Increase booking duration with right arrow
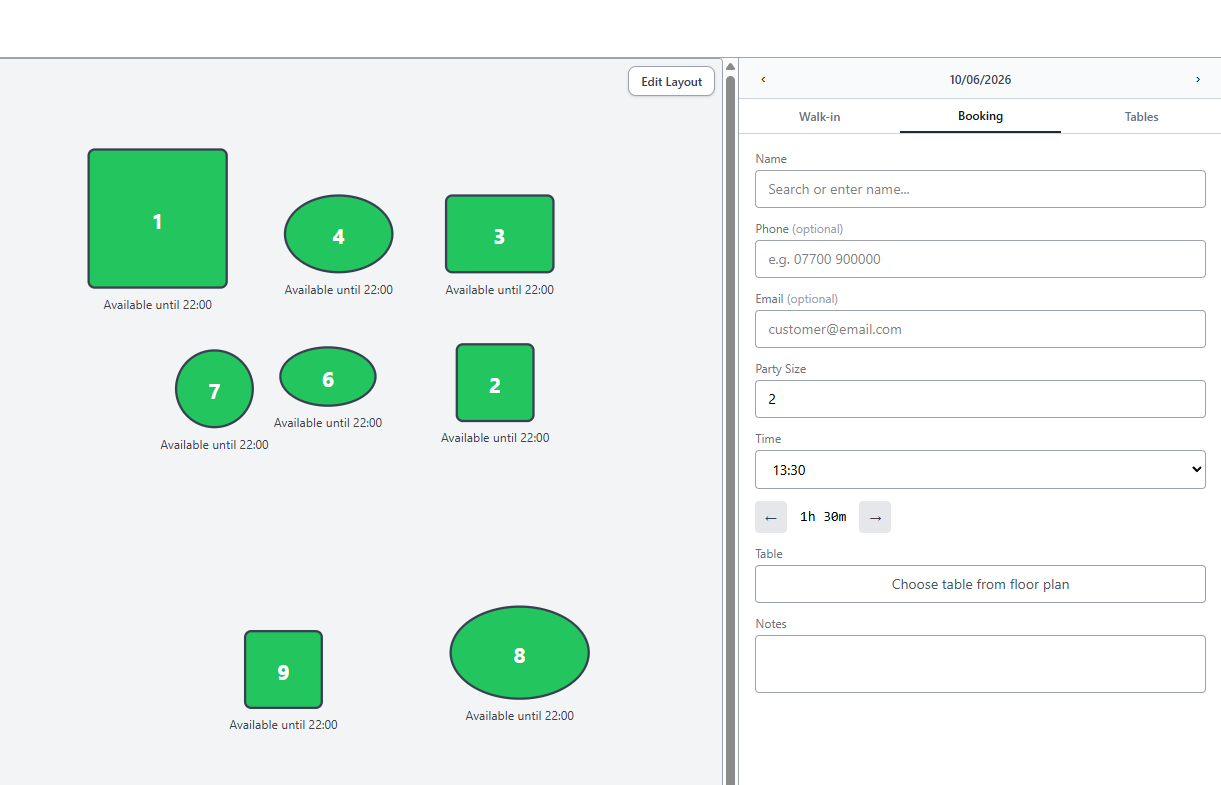 tap(875, 517)
